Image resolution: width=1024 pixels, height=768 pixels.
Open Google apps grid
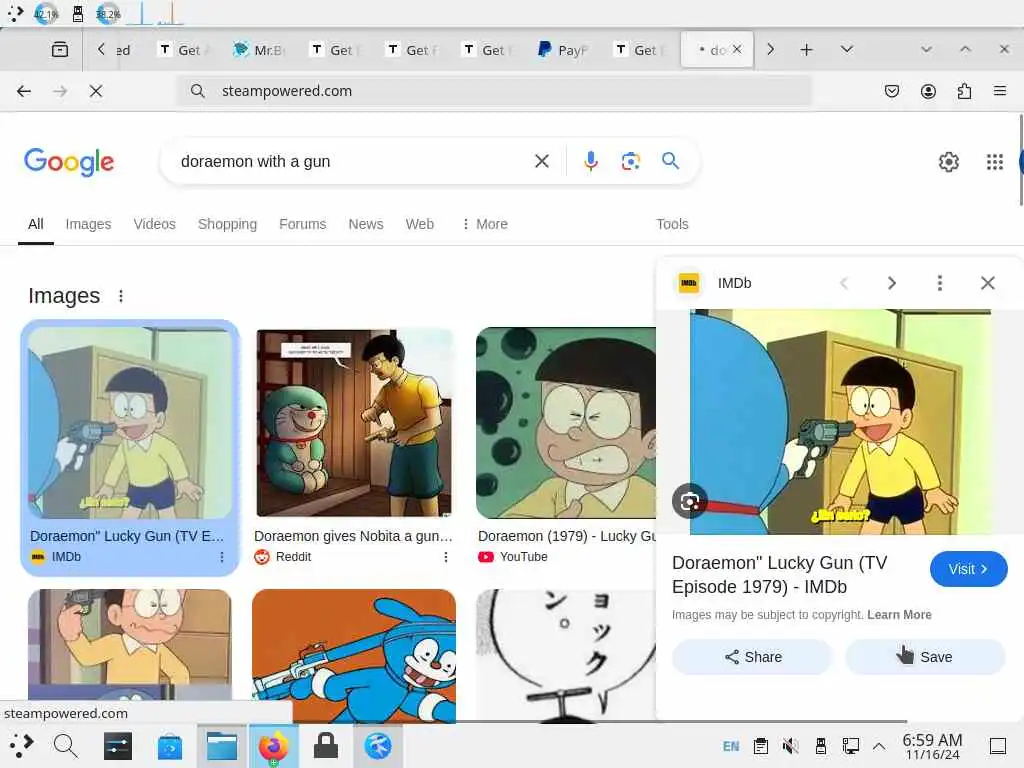(x=995, y=162)
